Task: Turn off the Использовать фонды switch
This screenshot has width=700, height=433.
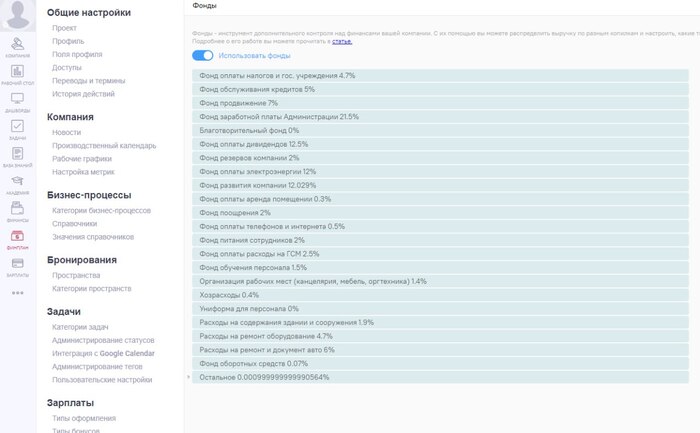Action: 203,55
